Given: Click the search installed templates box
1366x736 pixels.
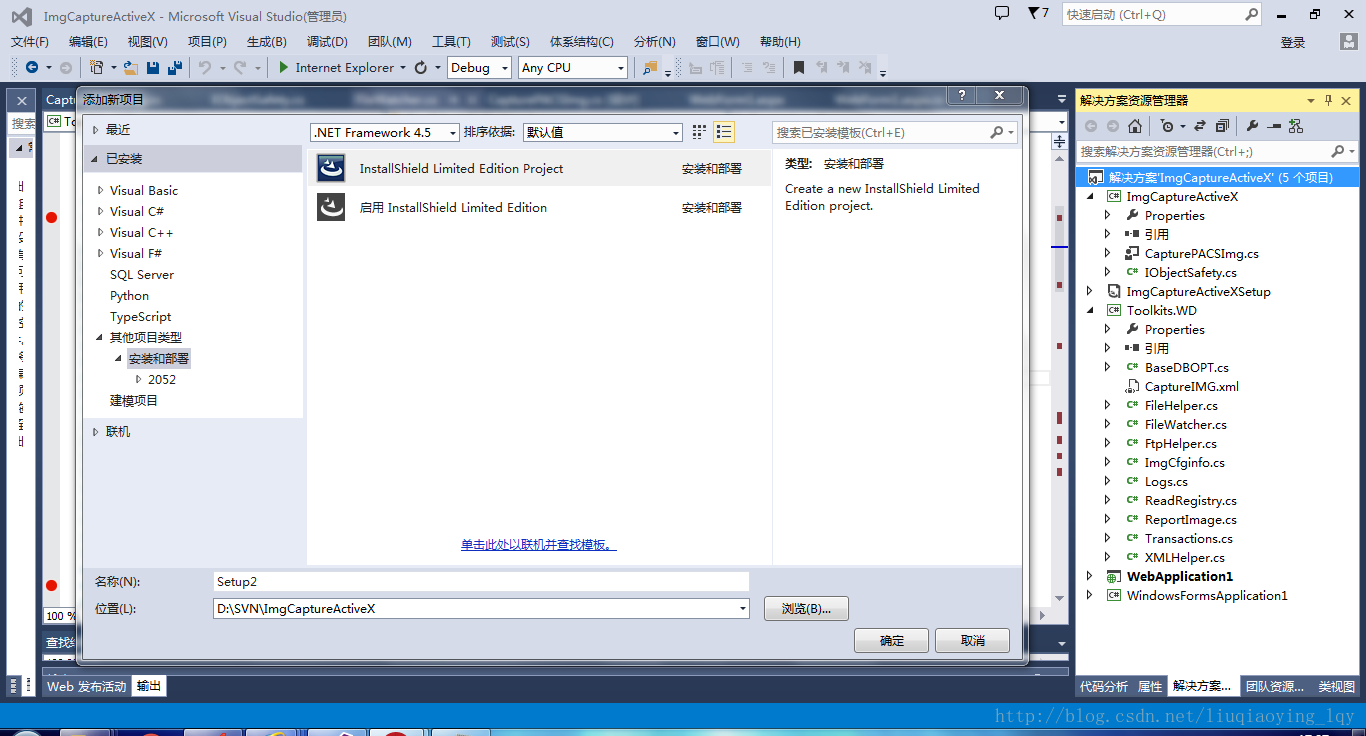Looking at the screenshot, I should point(895,132).
